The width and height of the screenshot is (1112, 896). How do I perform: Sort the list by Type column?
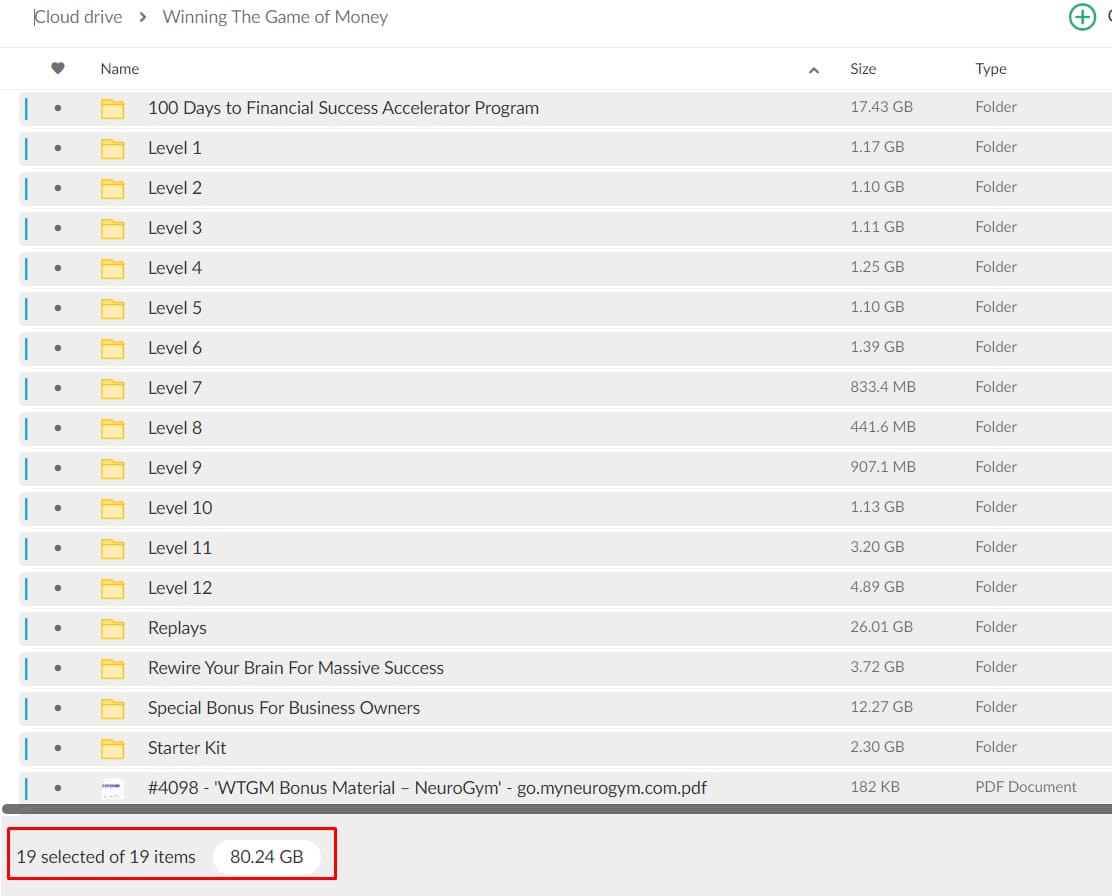(990, 69)
